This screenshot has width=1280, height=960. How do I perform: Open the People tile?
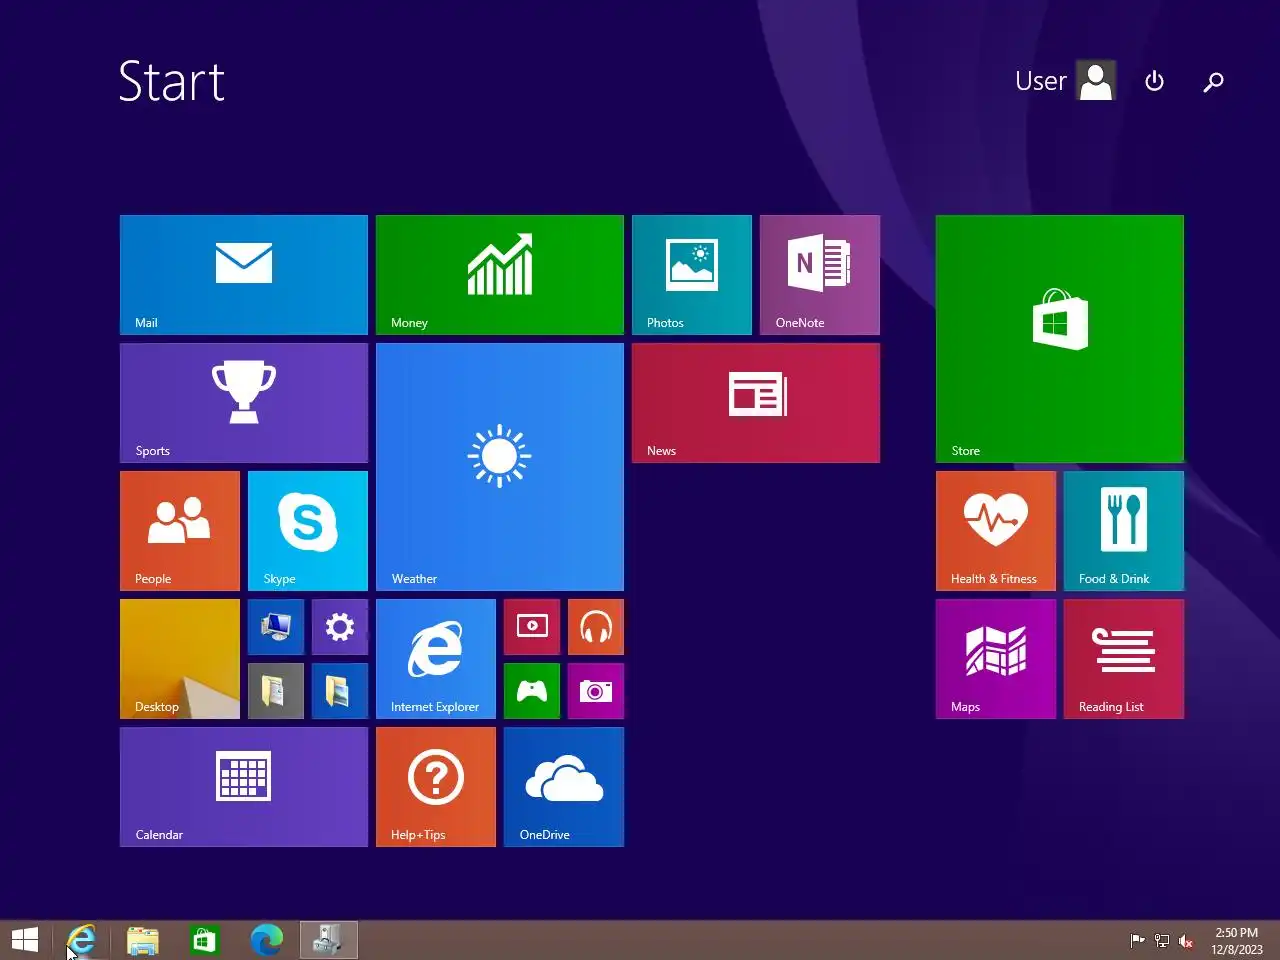[x=180, y=531]
